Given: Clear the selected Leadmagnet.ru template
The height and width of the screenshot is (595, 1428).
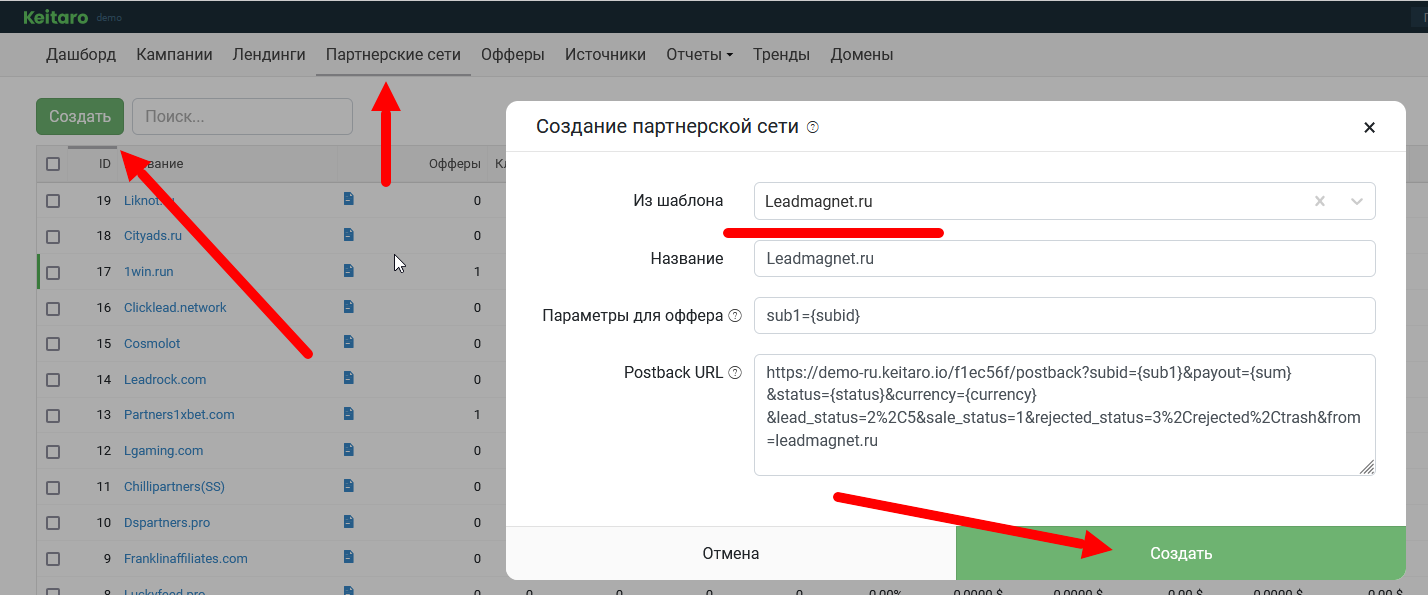Looking at the screenshot, I should point(1320,201).
